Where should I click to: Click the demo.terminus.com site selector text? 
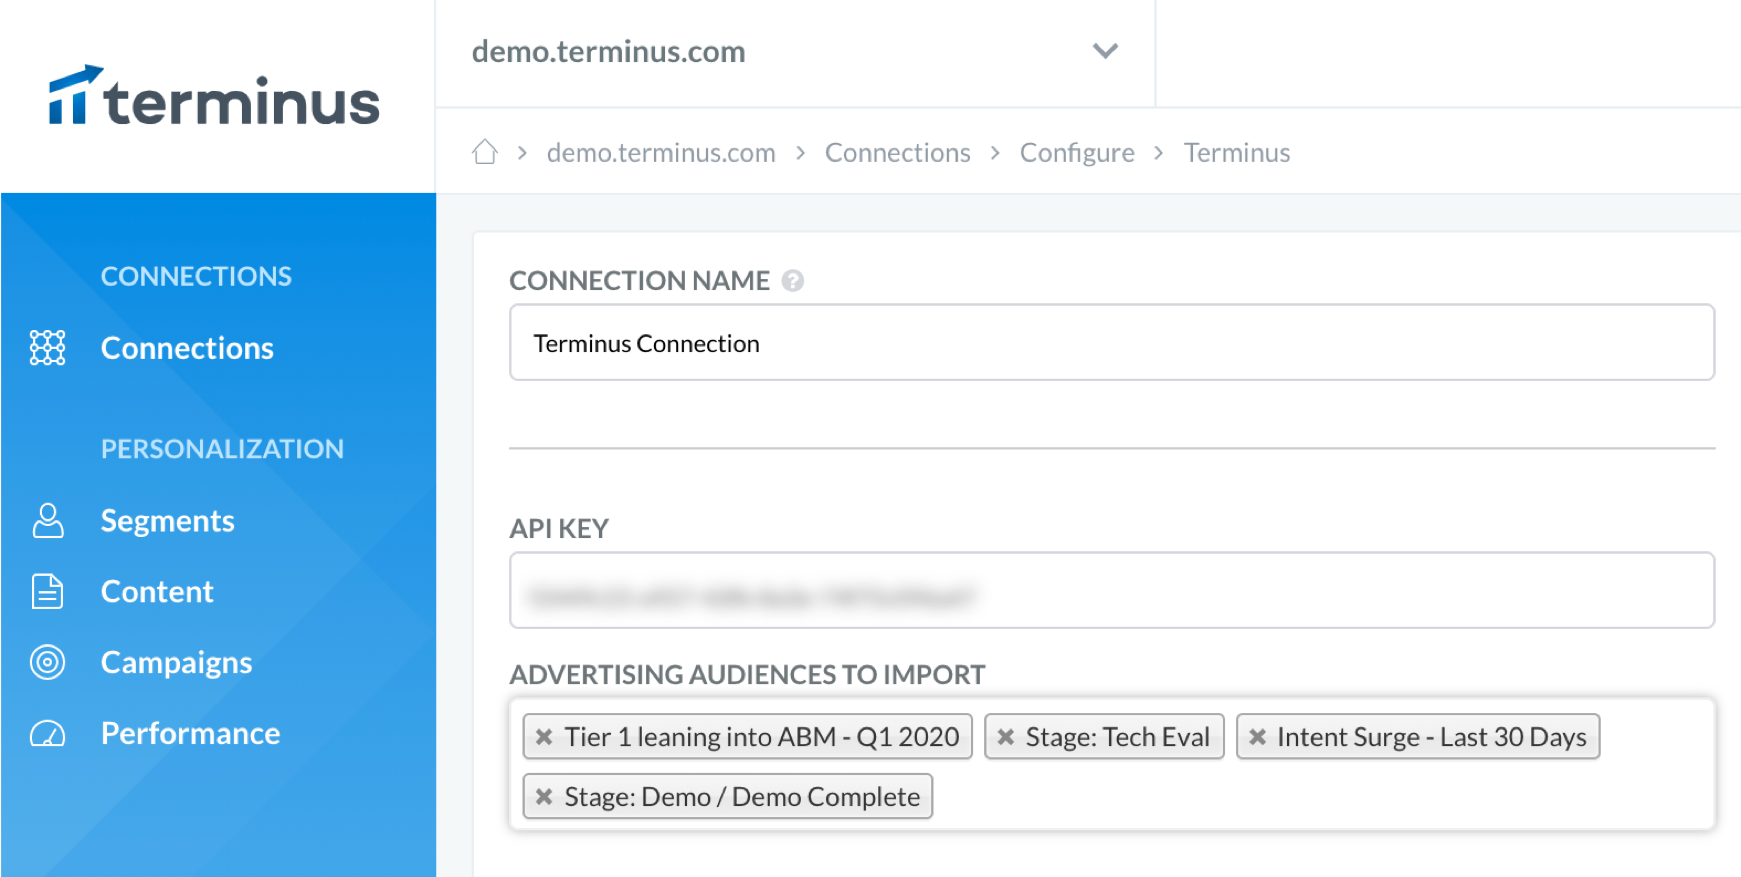click(609, 51)
